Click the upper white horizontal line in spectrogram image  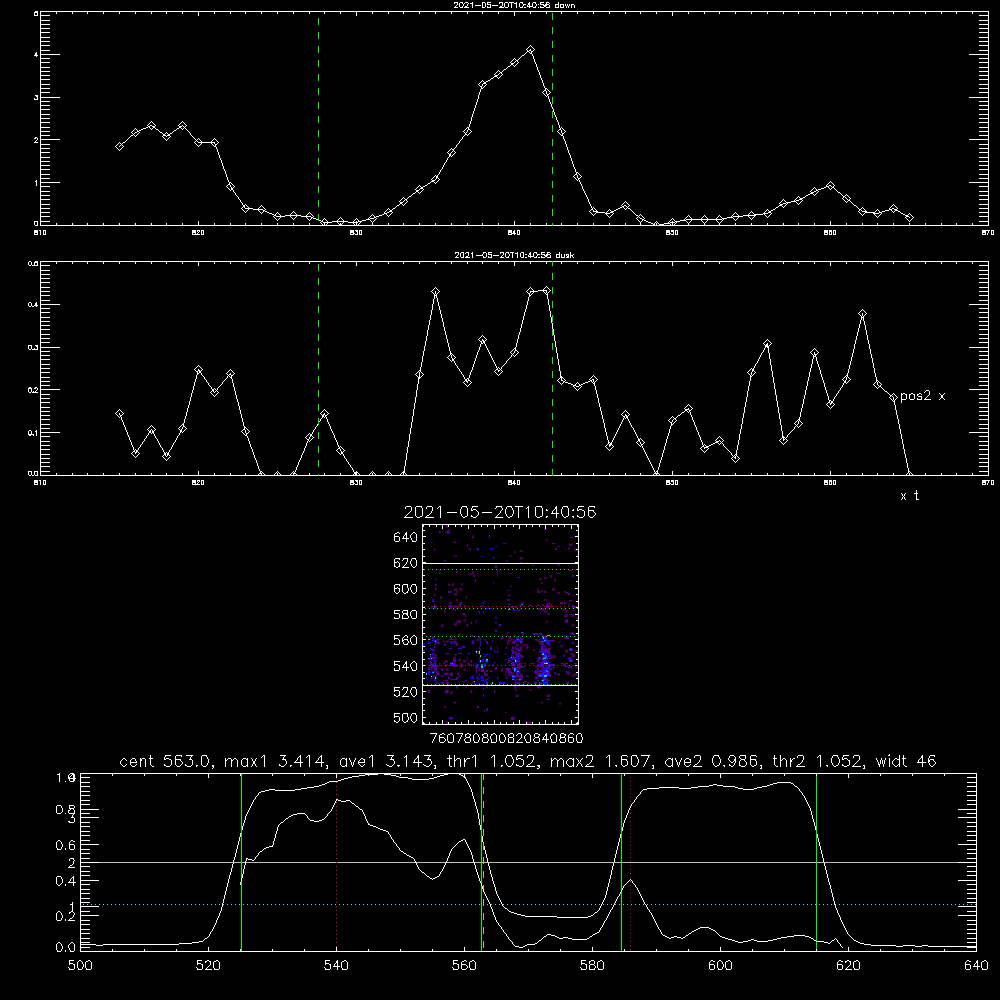pyautogui.click(x=500, y=563)
